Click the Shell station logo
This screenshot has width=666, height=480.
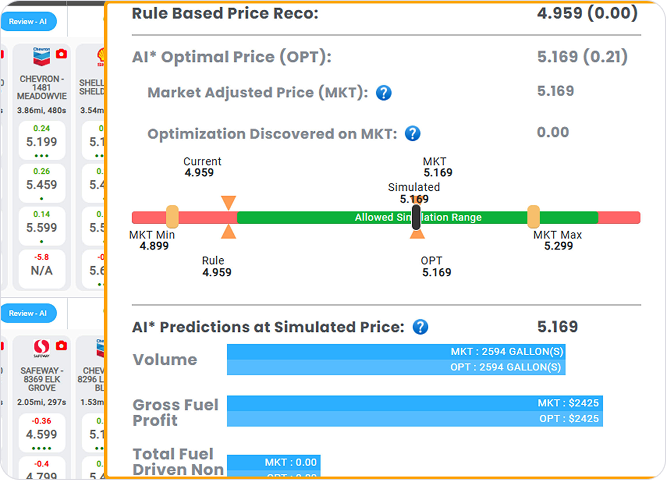coord(101,53)
